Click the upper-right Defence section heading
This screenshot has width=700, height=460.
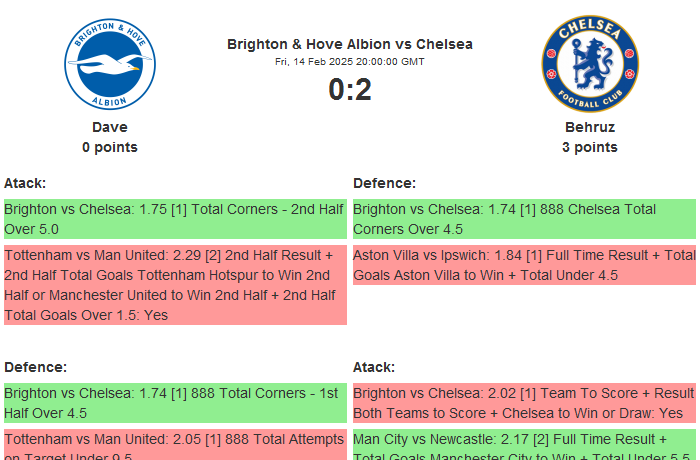click(x=385, y=183)
